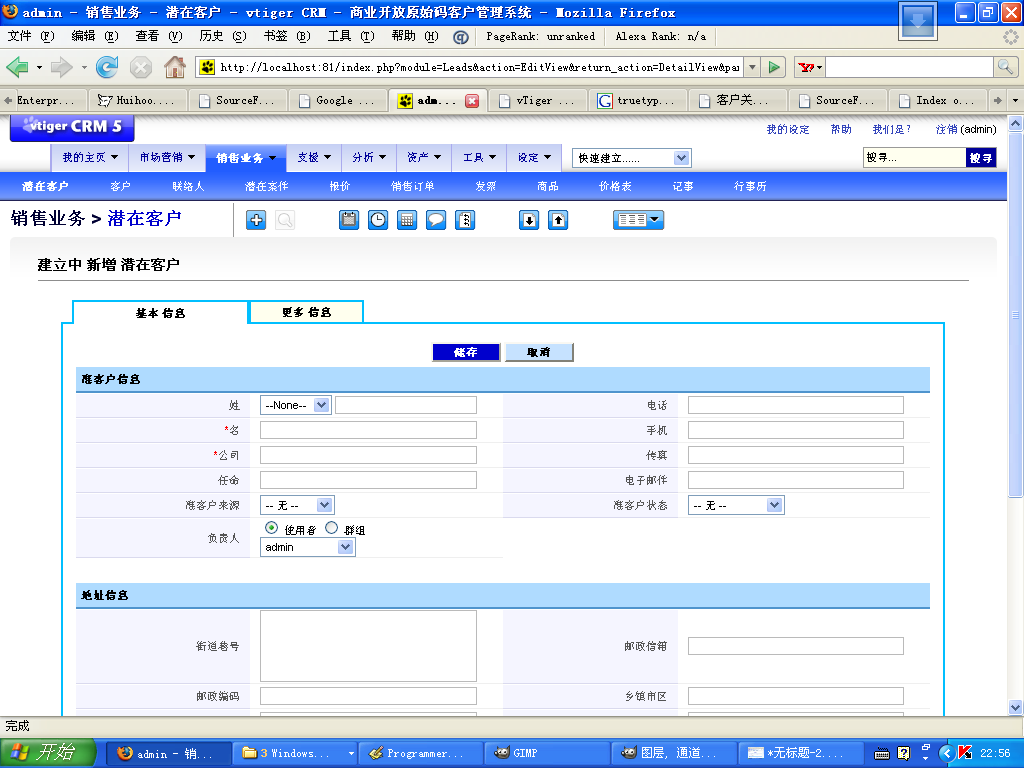Open the calculator icon in the toolbar
Image resolution: width=1024 pixels, height=768 pixels.
tap(407, 220)
